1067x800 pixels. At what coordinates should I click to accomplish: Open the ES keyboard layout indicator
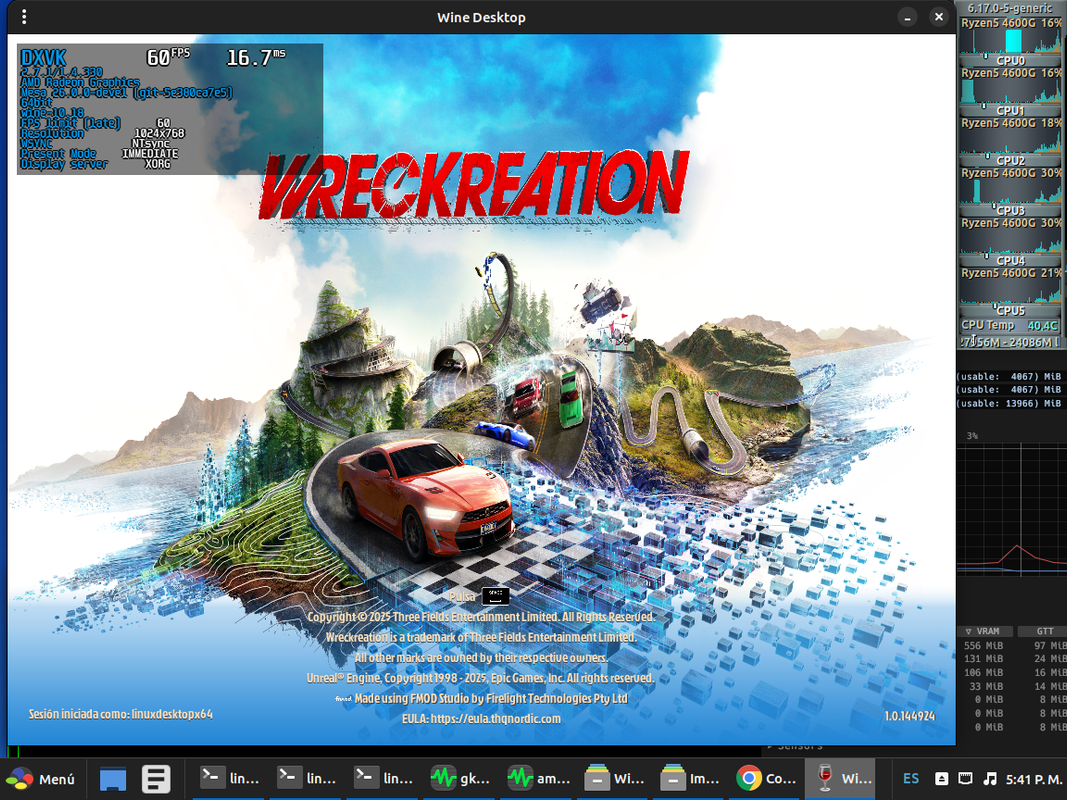point(911,779)
